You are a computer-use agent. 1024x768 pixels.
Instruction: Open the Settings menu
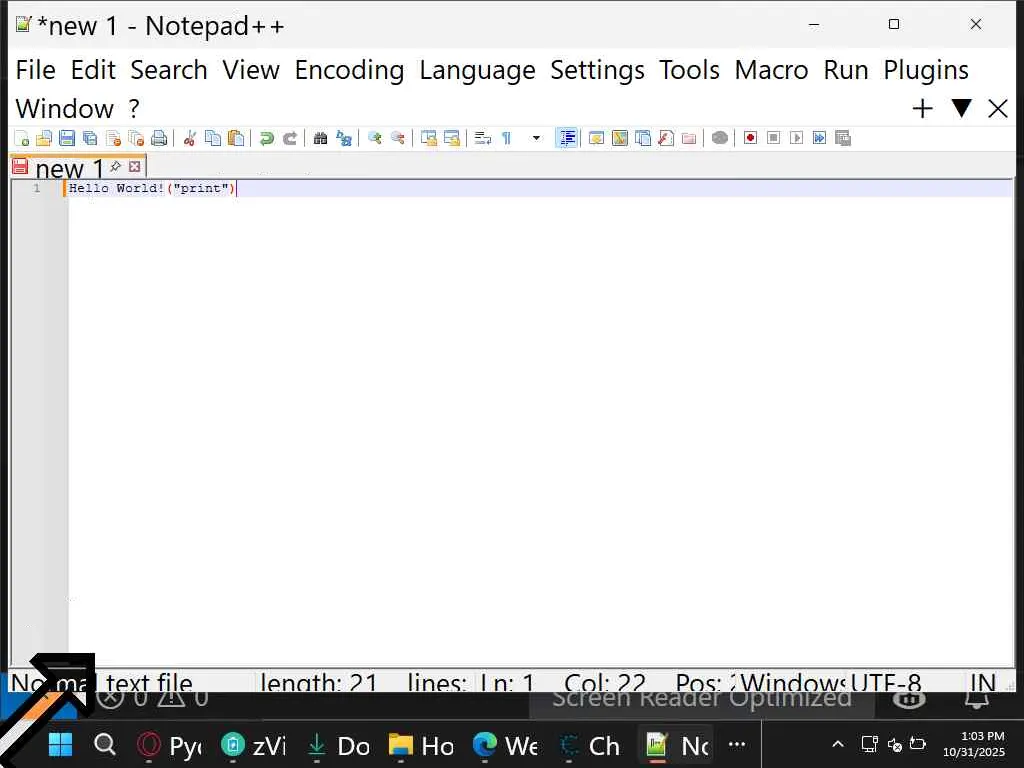[x=597, y=70]
